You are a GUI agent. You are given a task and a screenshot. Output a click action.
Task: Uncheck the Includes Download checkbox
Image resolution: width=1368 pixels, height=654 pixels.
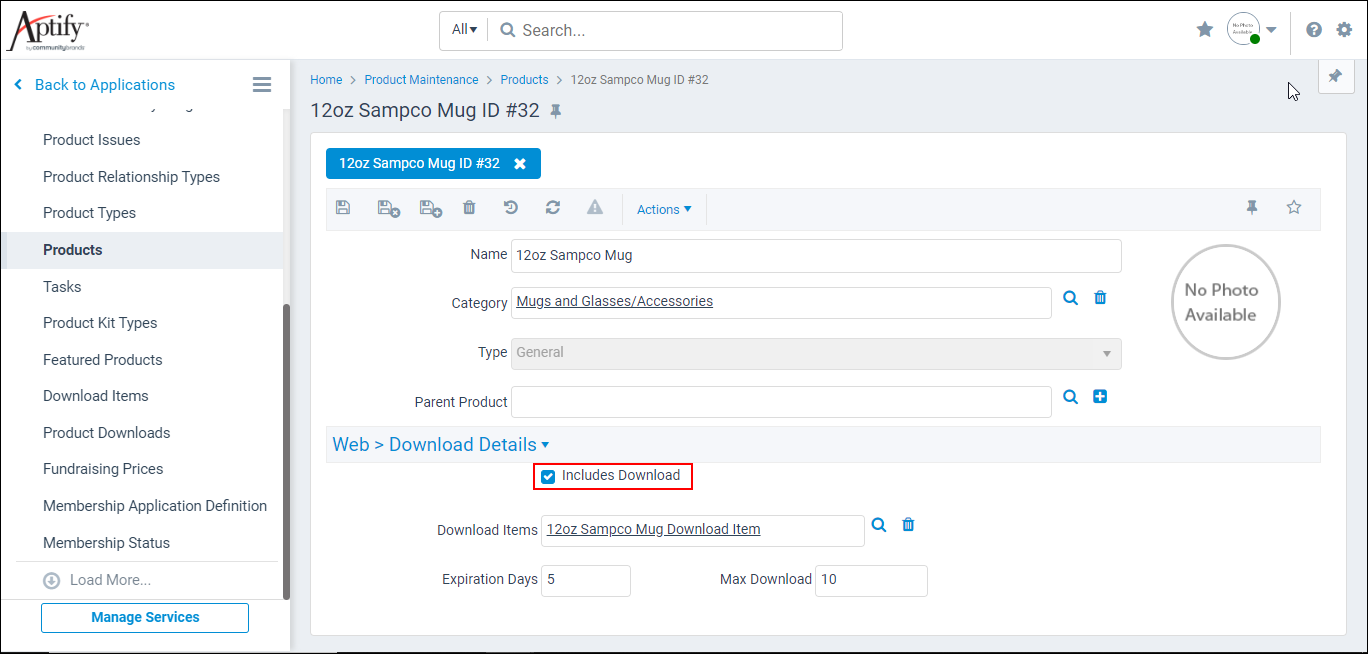[x=547, y=476]
